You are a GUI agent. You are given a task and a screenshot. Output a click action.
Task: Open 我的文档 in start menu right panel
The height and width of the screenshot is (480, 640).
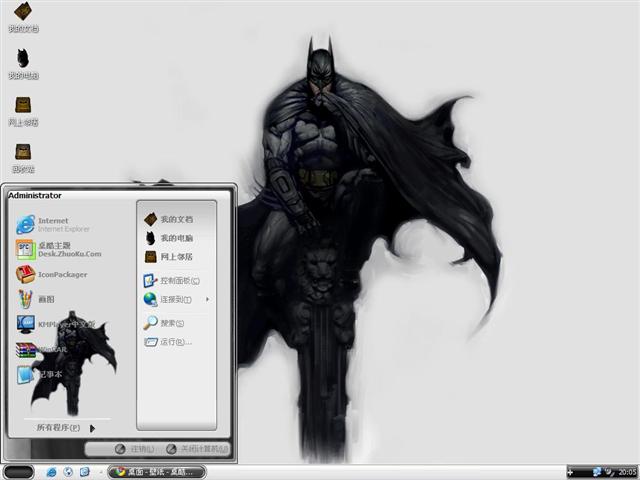pyautogui.click(x=169, y=219)
